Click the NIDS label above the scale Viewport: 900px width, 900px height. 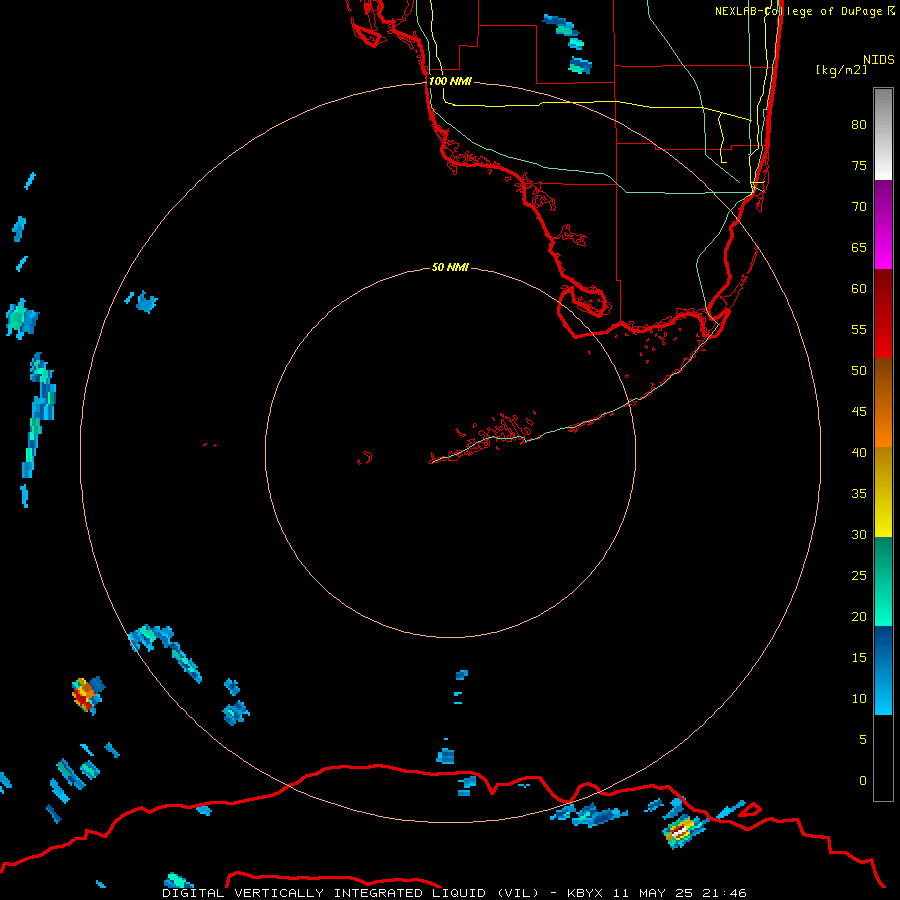[878, 60]
